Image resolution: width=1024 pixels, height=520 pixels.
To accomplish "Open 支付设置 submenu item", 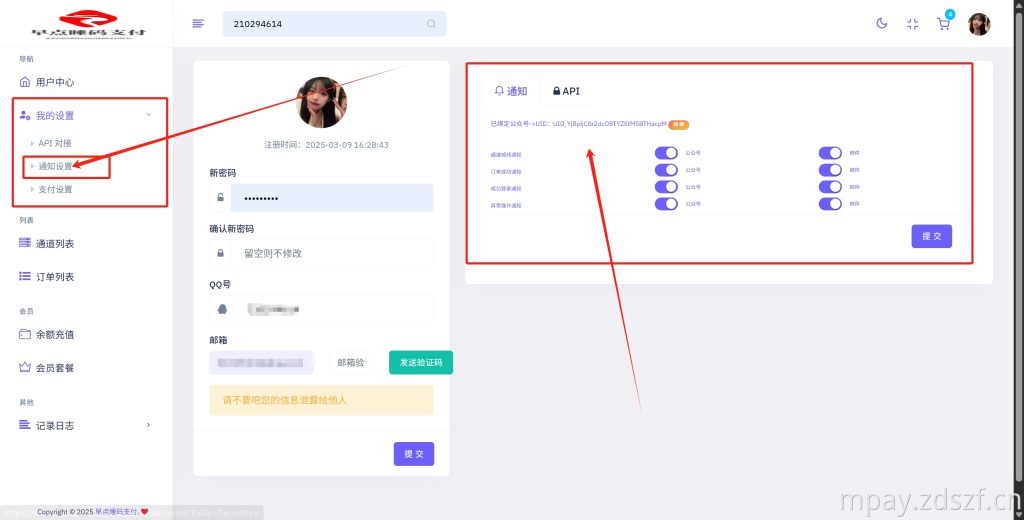I will (x=55, y=189).
